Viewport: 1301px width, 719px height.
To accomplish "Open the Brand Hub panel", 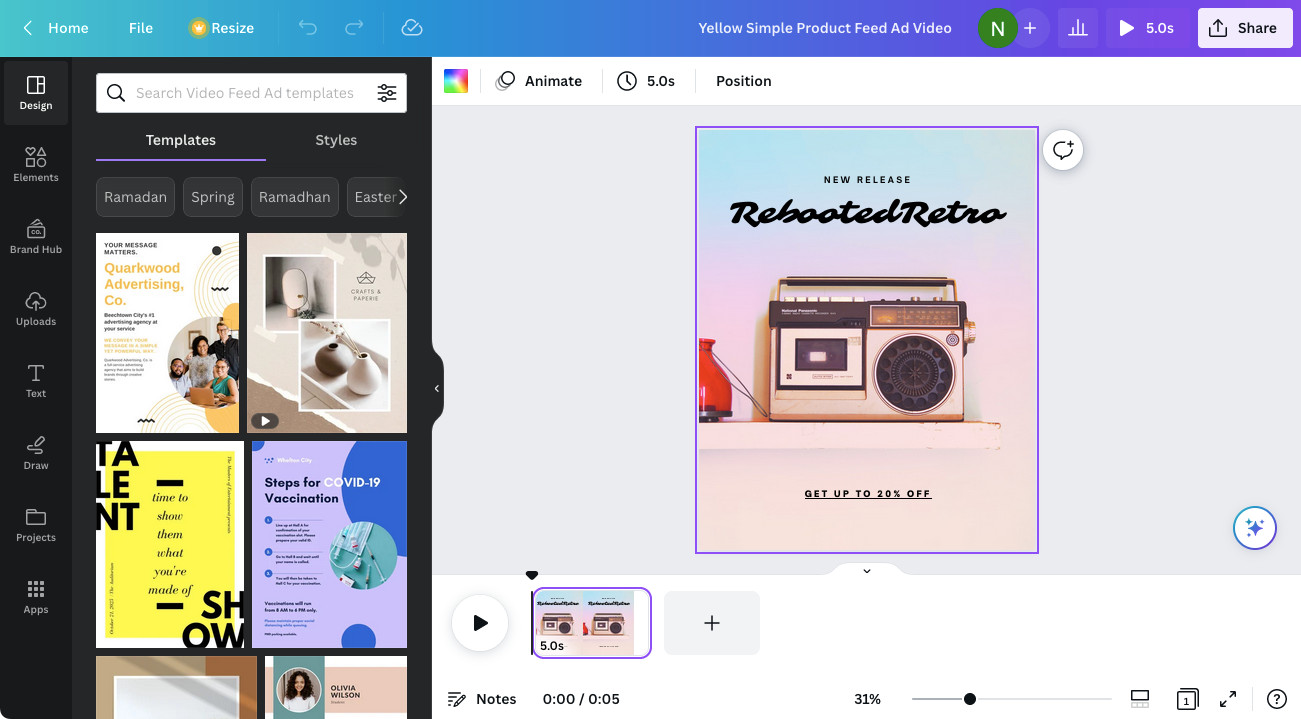I will [36, 237].
